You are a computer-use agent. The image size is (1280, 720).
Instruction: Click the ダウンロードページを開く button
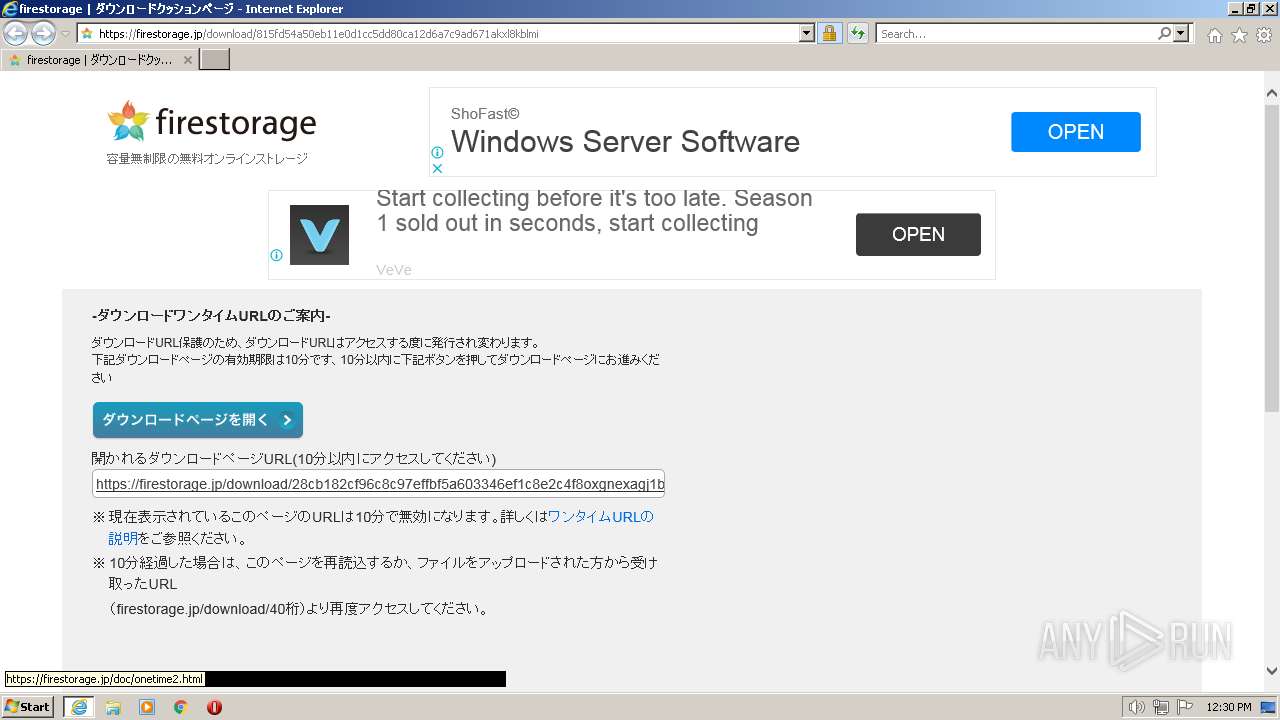pyautogui.click(x=198, y=420)
